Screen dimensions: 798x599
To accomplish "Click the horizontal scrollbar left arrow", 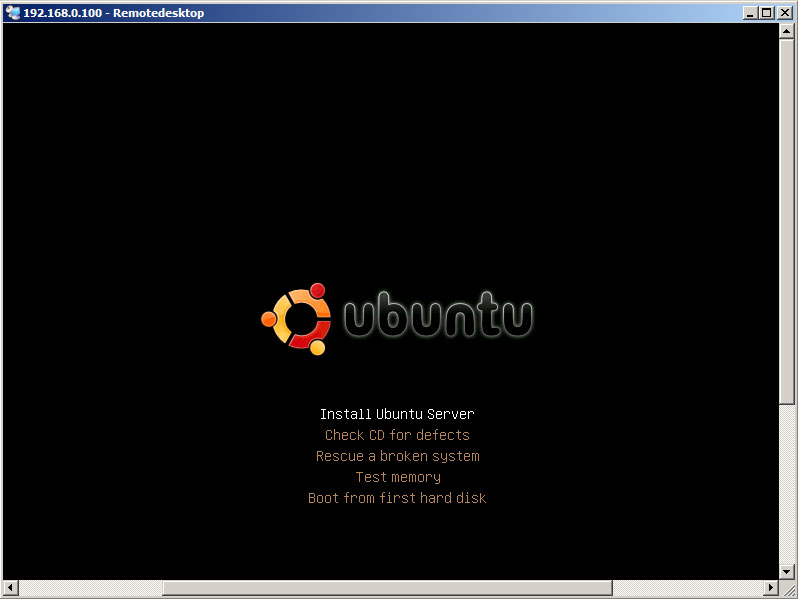I will click(11, 588).
